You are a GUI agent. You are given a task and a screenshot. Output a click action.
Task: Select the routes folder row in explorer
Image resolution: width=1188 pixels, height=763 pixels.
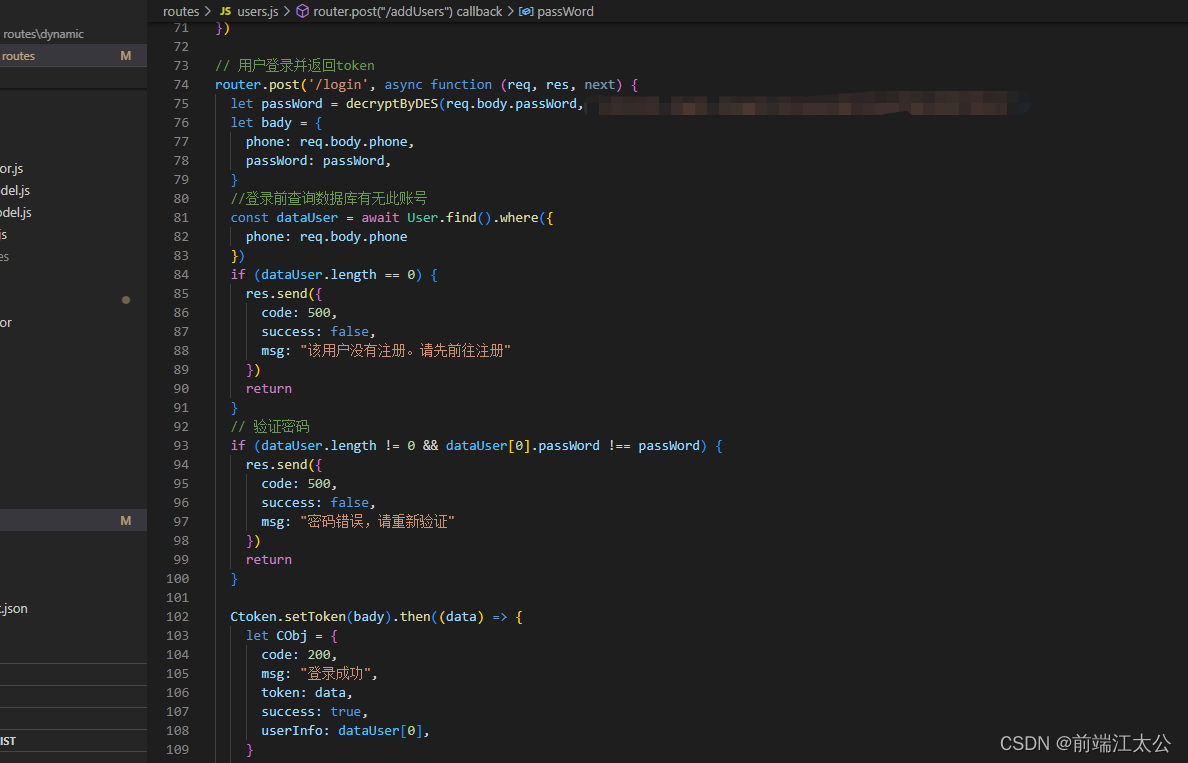click(x=73, y=56)
